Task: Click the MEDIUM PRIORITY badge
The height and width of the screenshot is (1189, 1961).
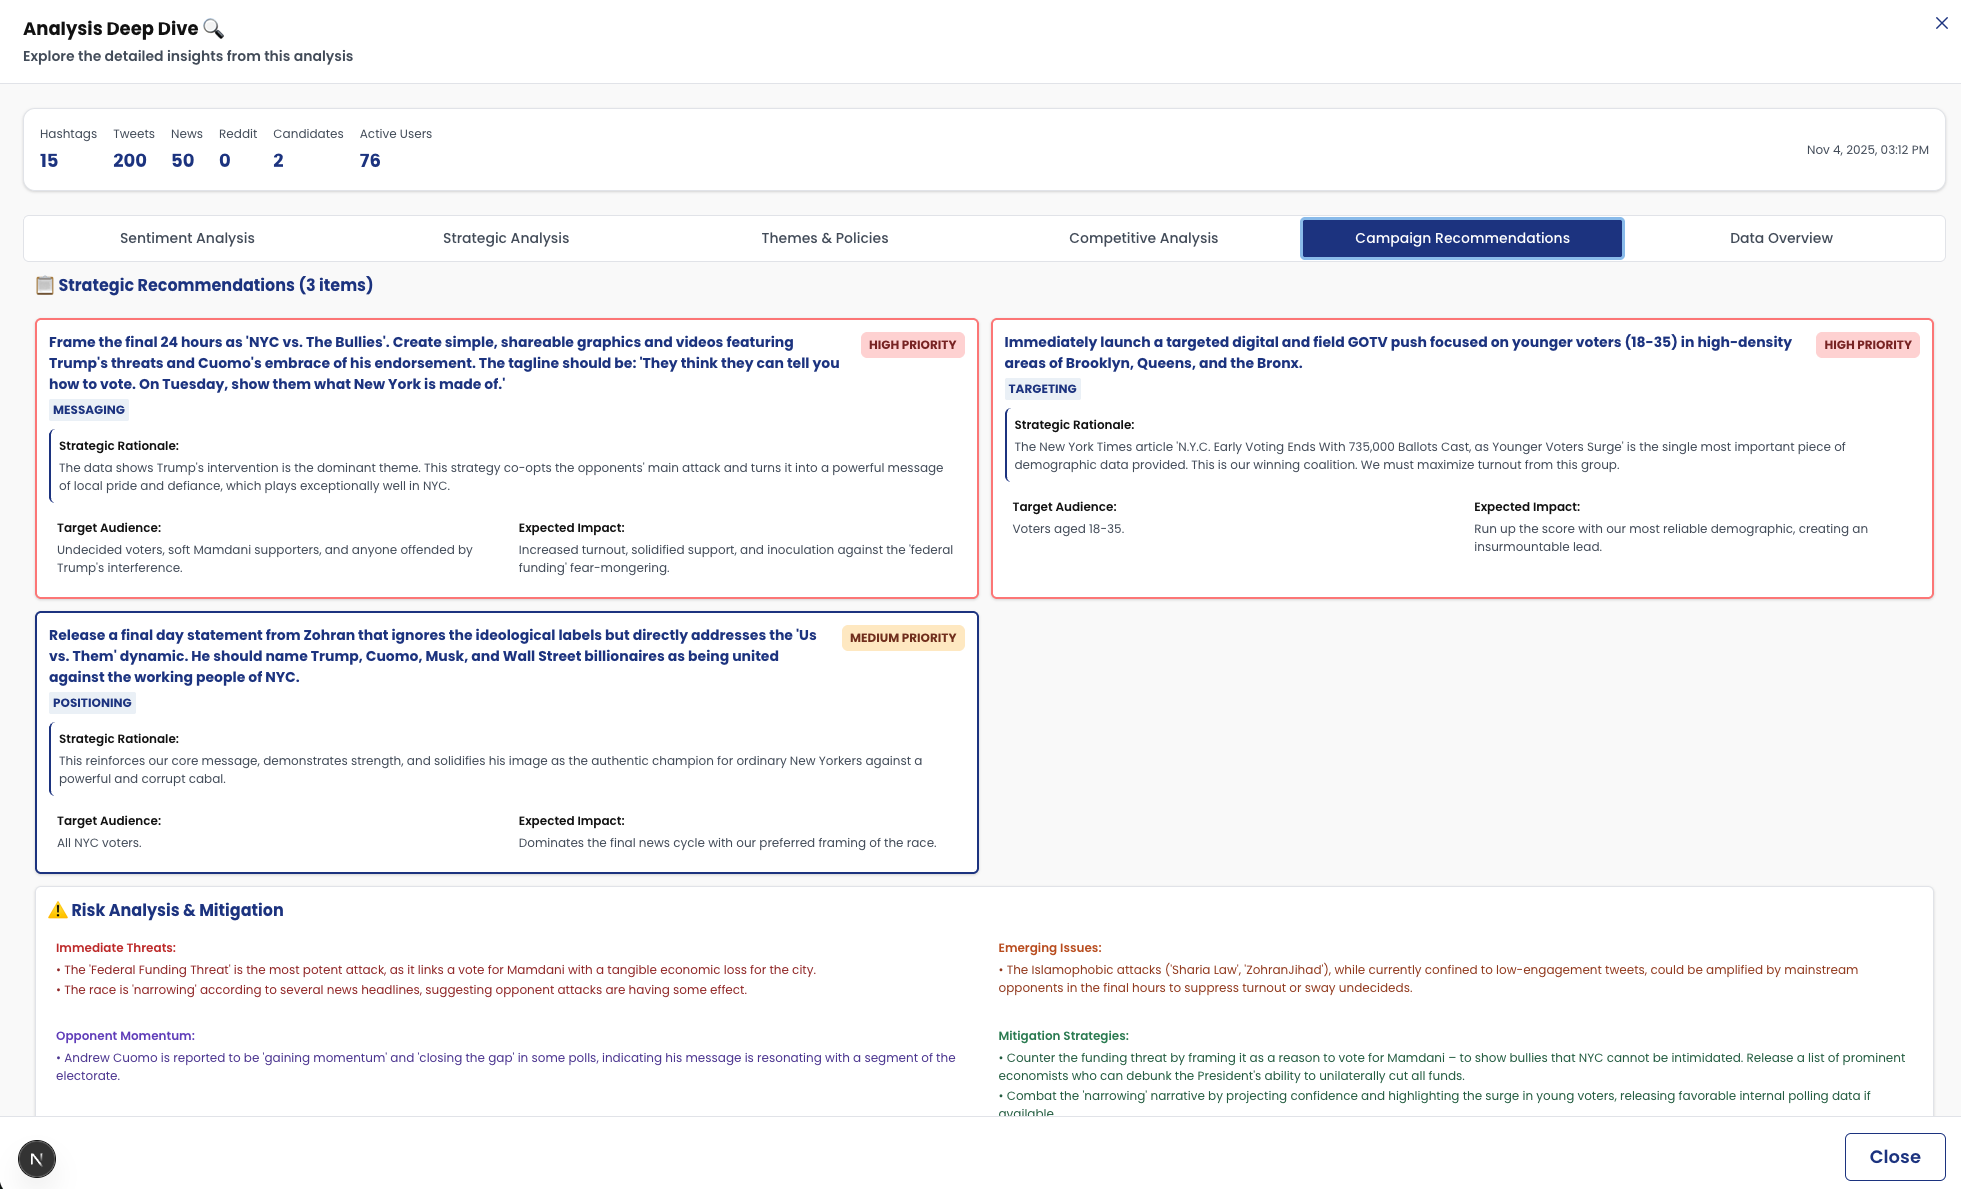Action: pyautogui.click(x=902, y=637)
